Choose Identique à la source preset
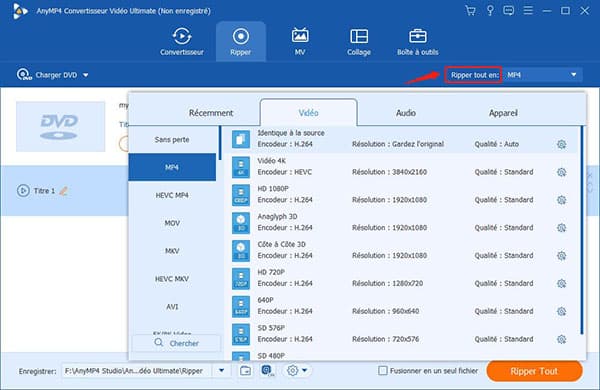The height and width of the screenshot is (390, 600). click(x=400, y=139)
